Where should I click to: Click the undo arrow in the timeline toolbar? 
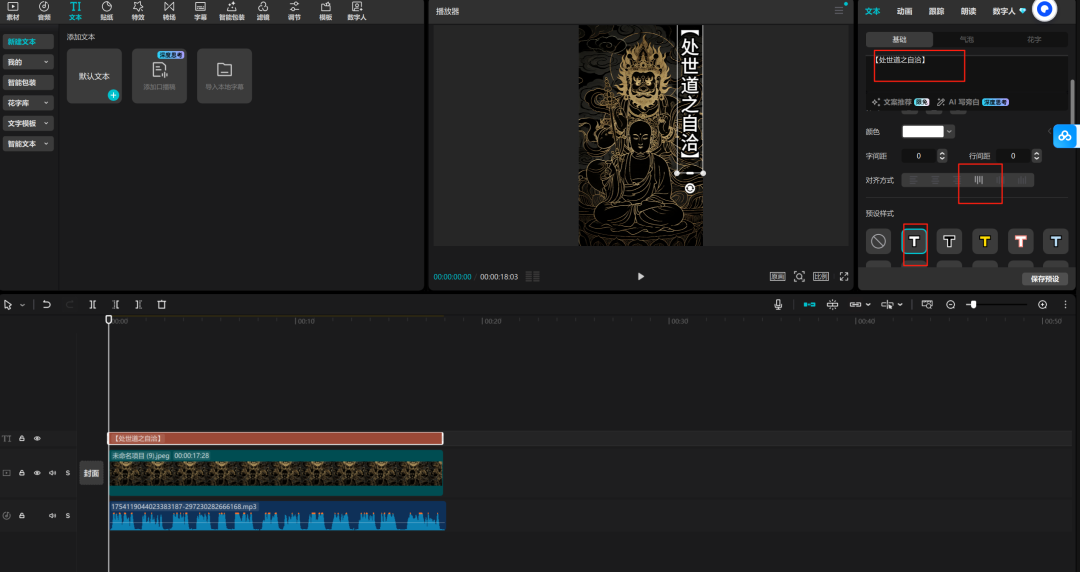[x=46, y=305]
